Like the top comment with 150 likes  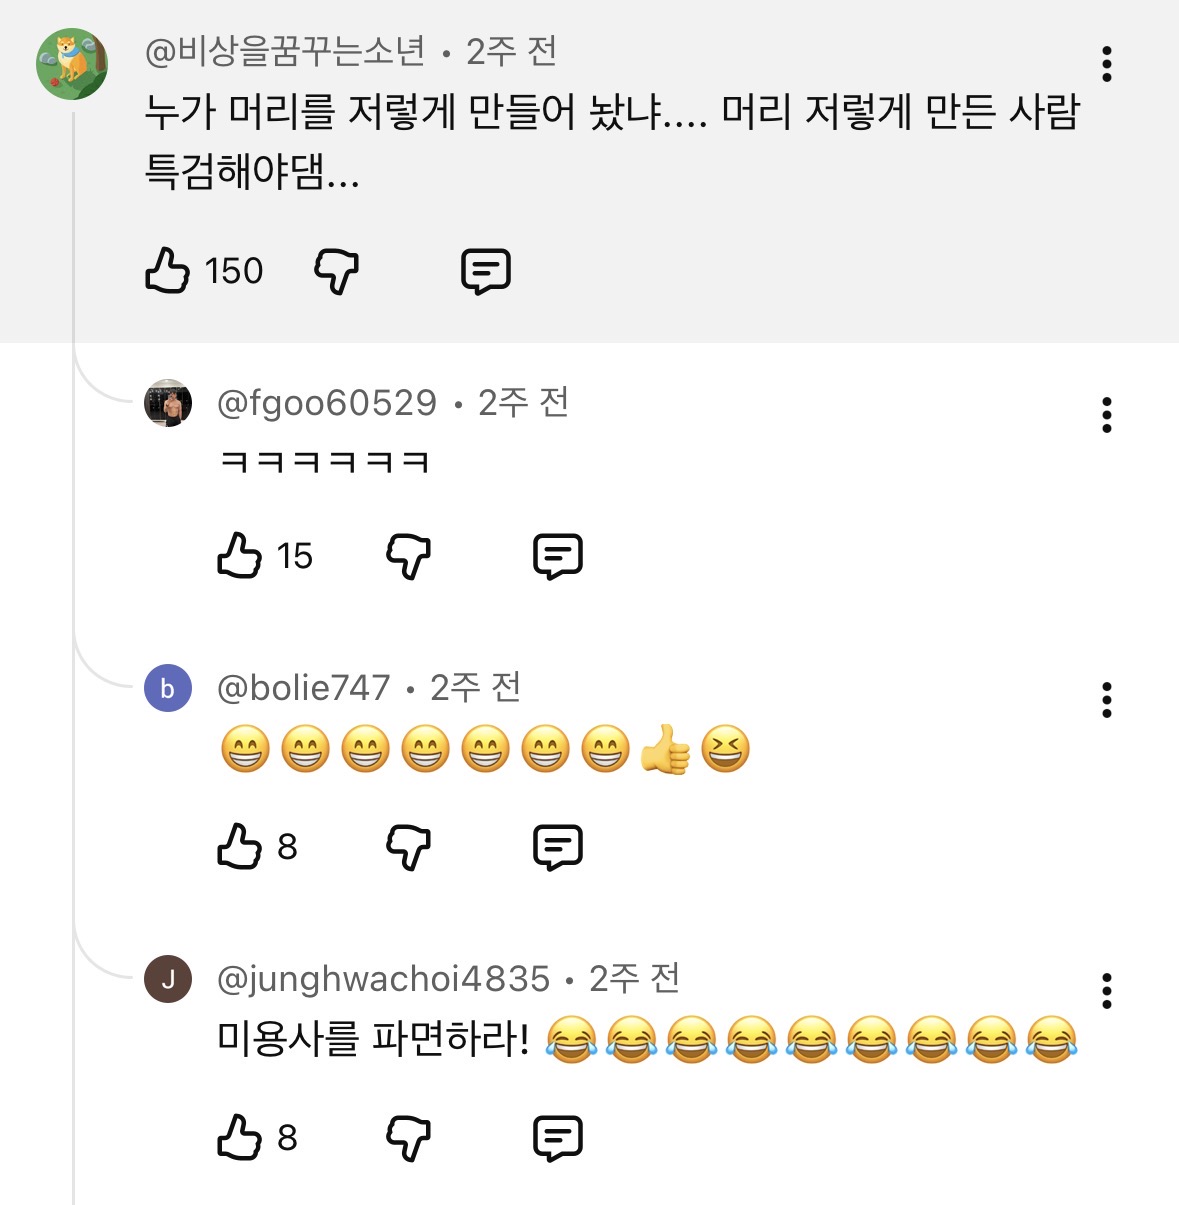(168, 270)
